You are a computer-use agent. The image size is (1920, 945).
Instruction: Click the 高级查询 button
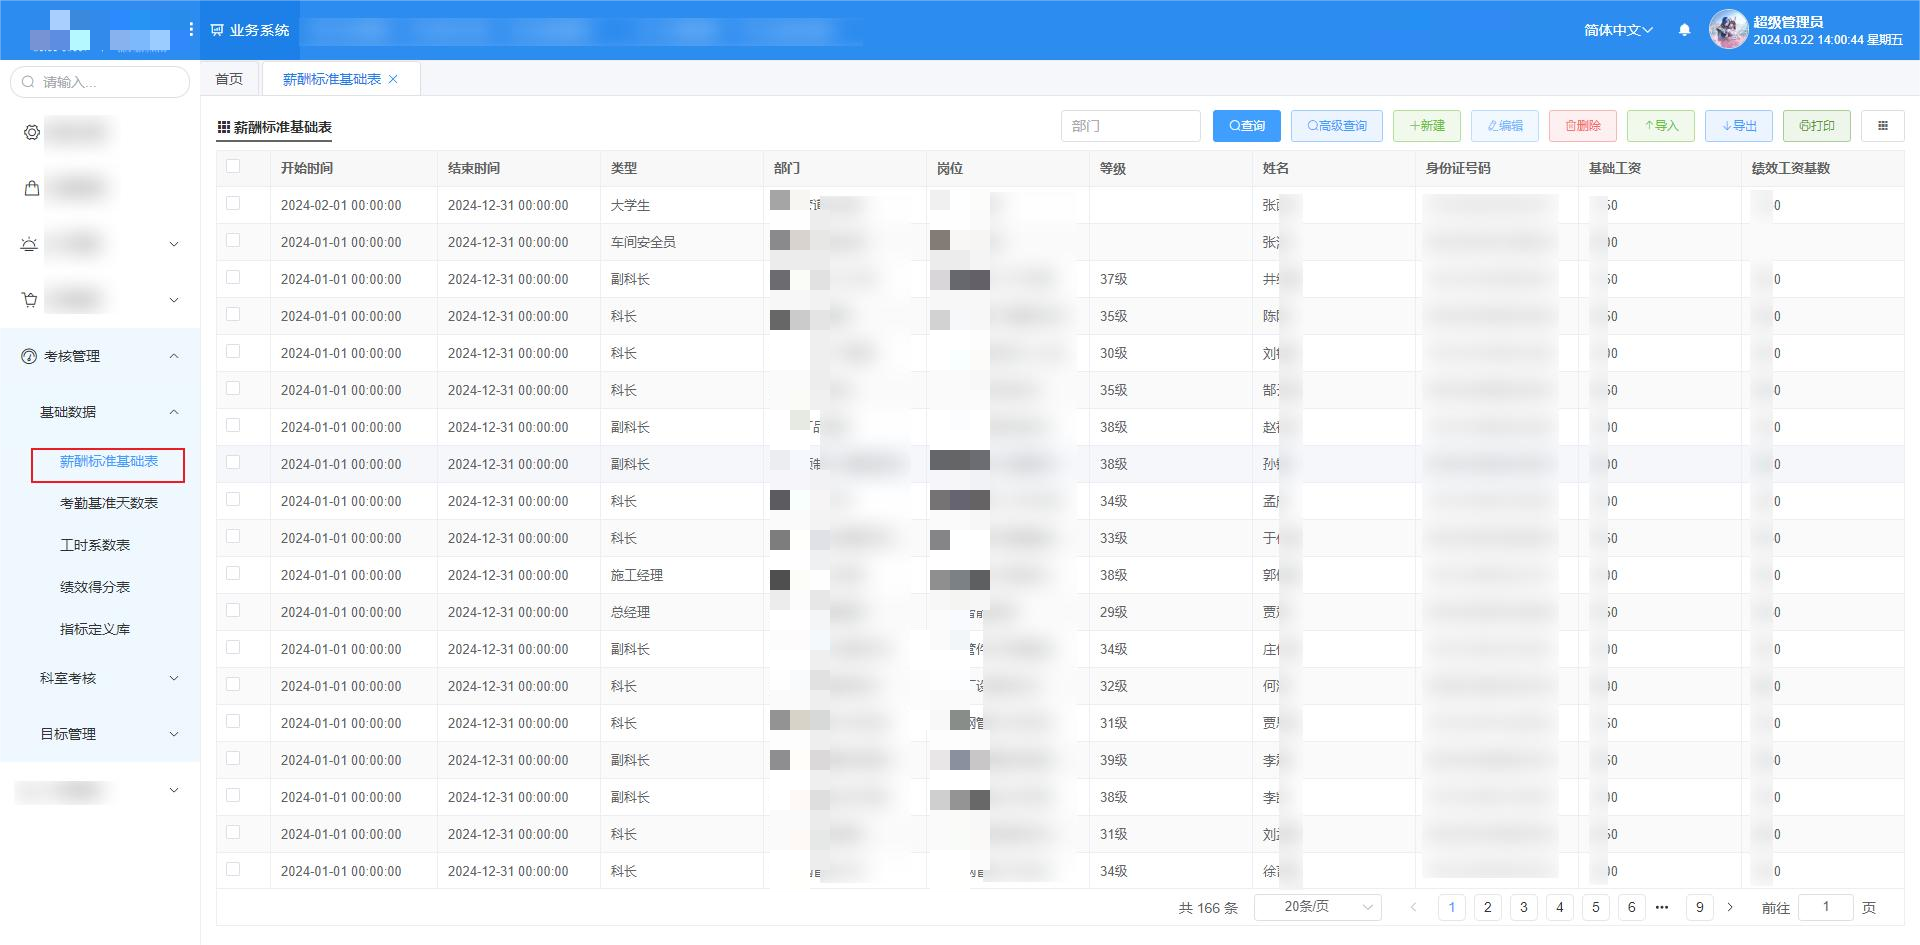[x=1337, y=126]
